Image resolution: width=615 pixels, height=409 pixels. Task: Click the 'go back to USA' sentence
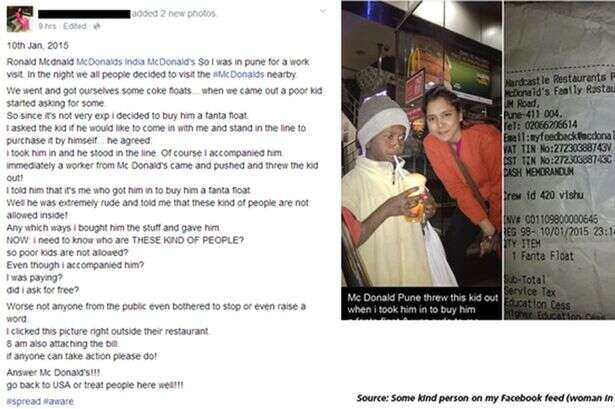point(95,385)
